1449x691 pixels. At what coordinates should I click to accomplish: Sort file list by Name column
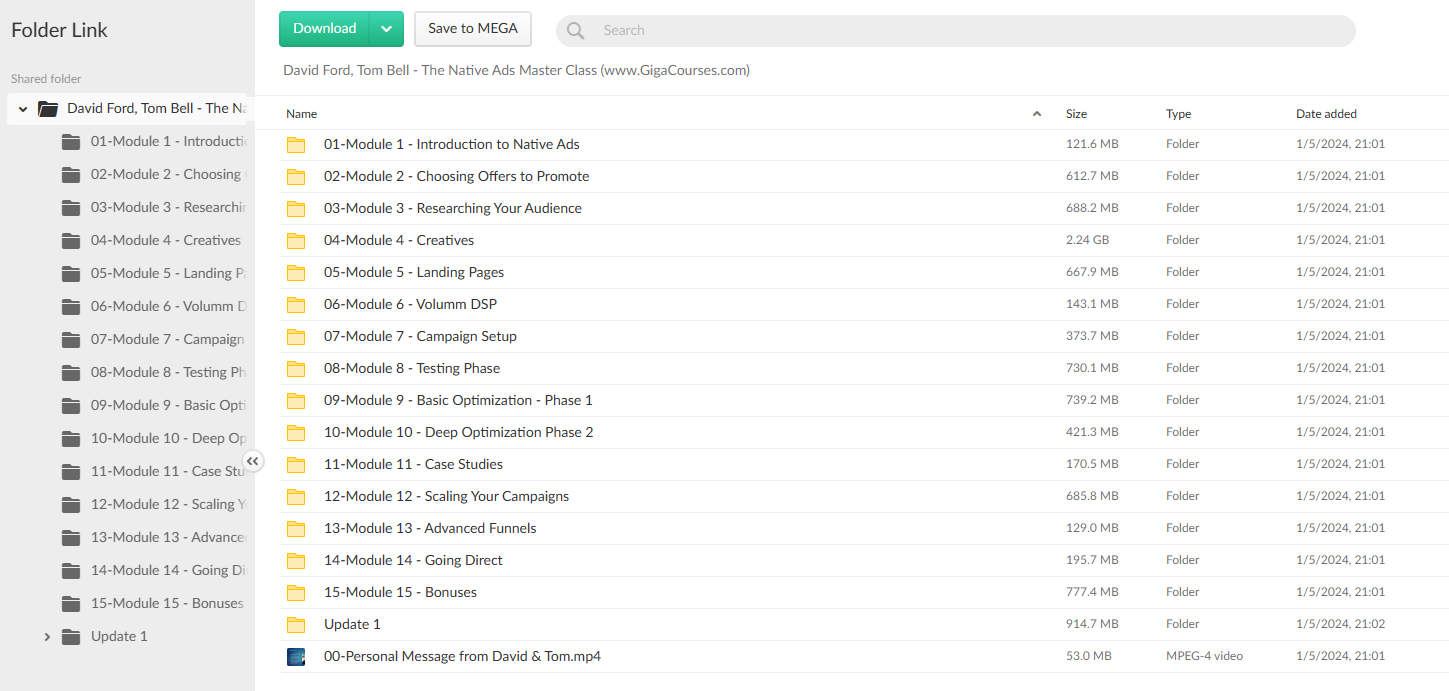tap(302, 114)
